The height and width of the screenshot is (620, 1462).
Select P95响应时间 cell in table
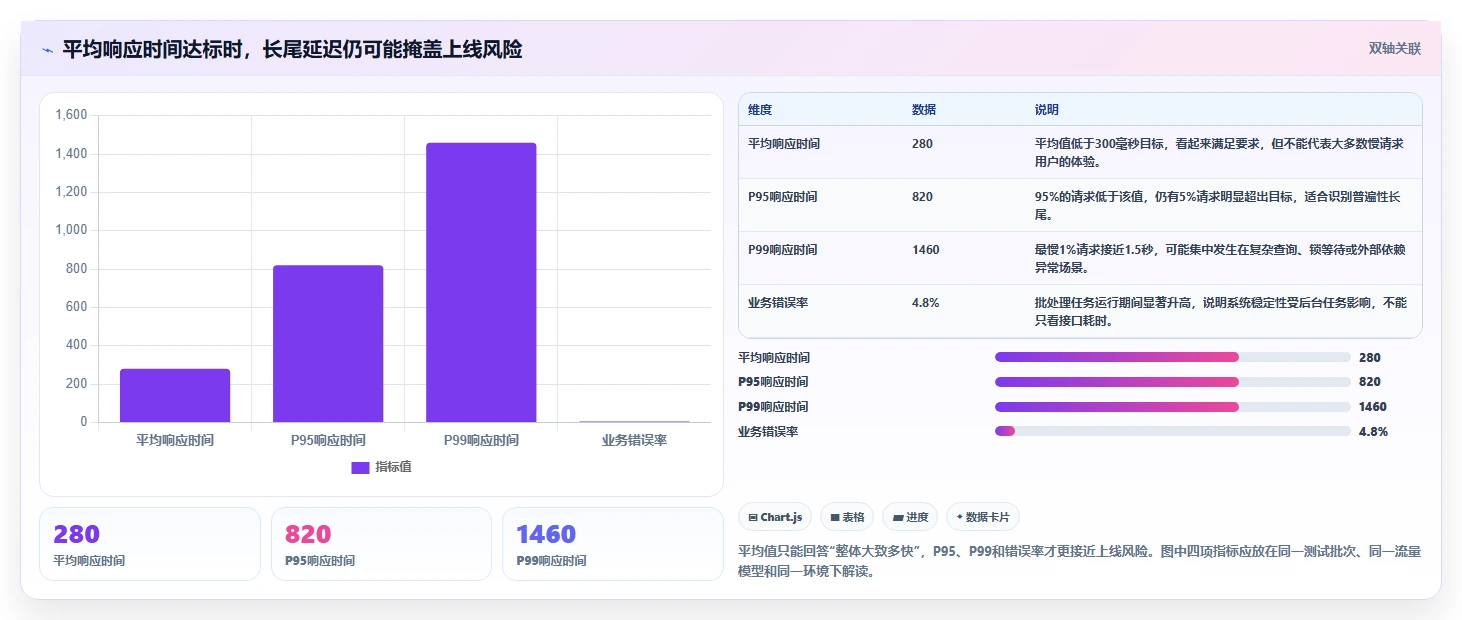click(x=783, y=197)
